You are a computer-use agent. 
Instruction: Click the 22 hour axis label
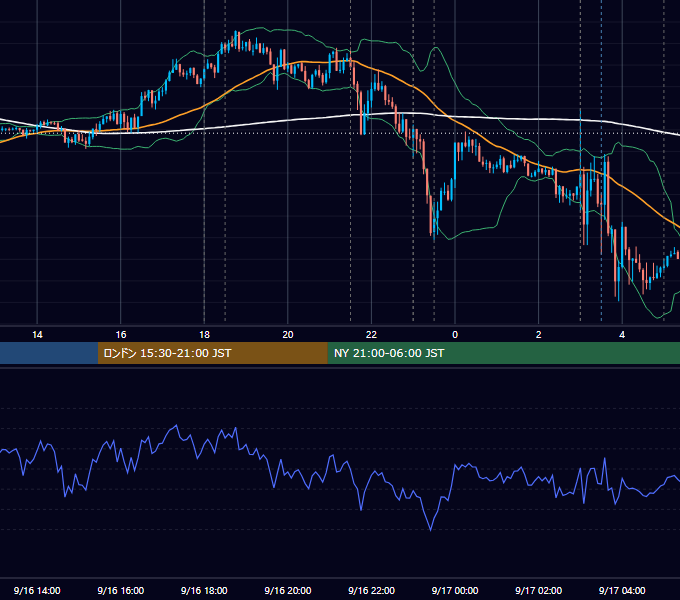(x=371, y=335)
